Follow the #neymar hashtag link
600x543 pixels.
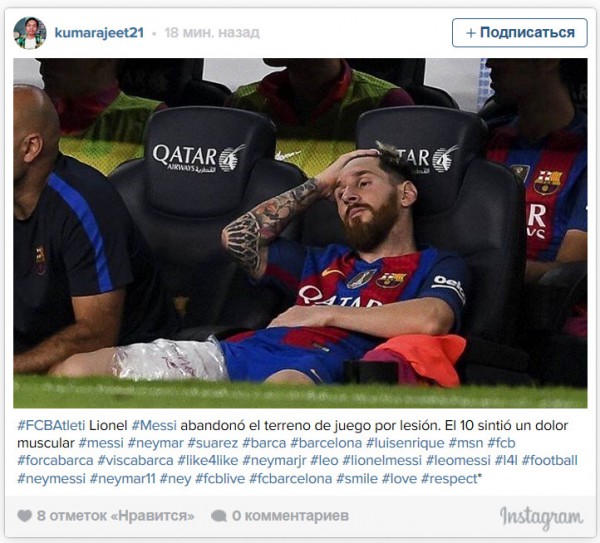(x=155, y=443)
